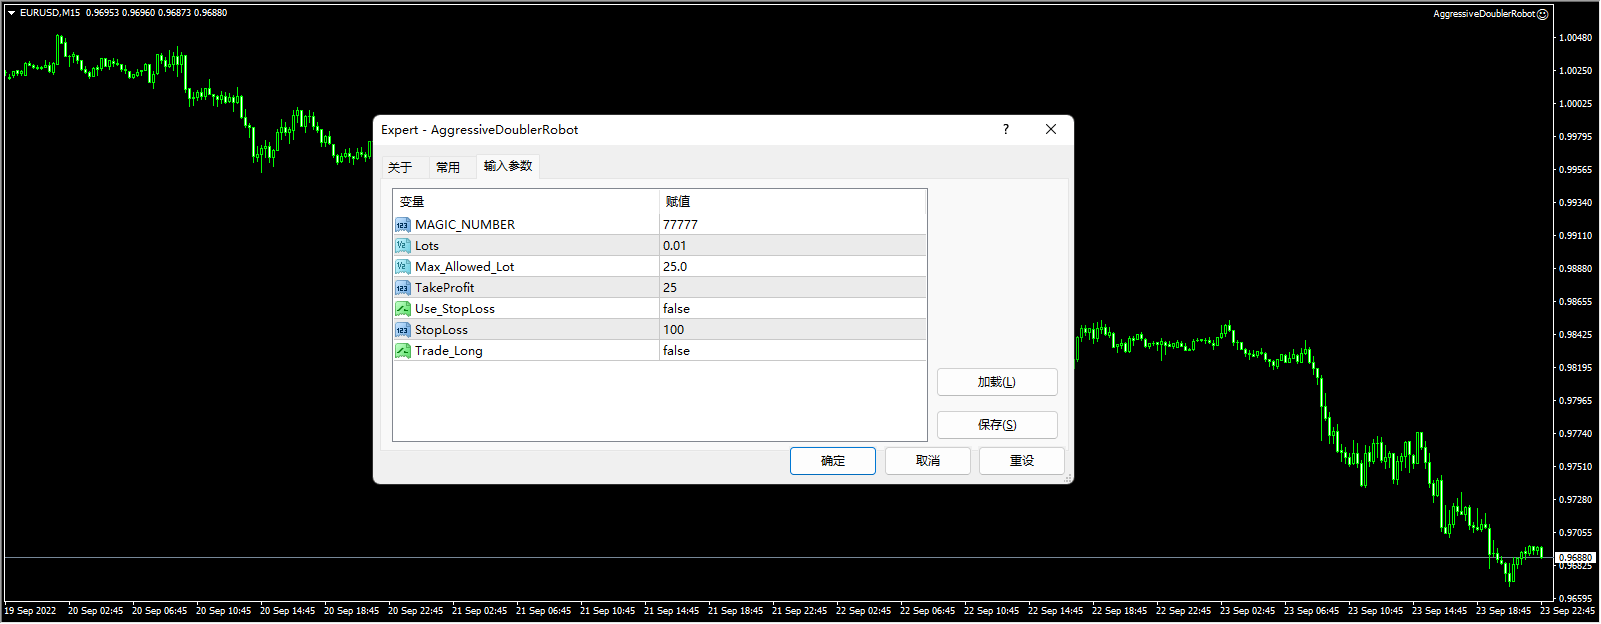
Task: Click the help question mark button
Action: pyautogui.click(x=1006, y=129)
